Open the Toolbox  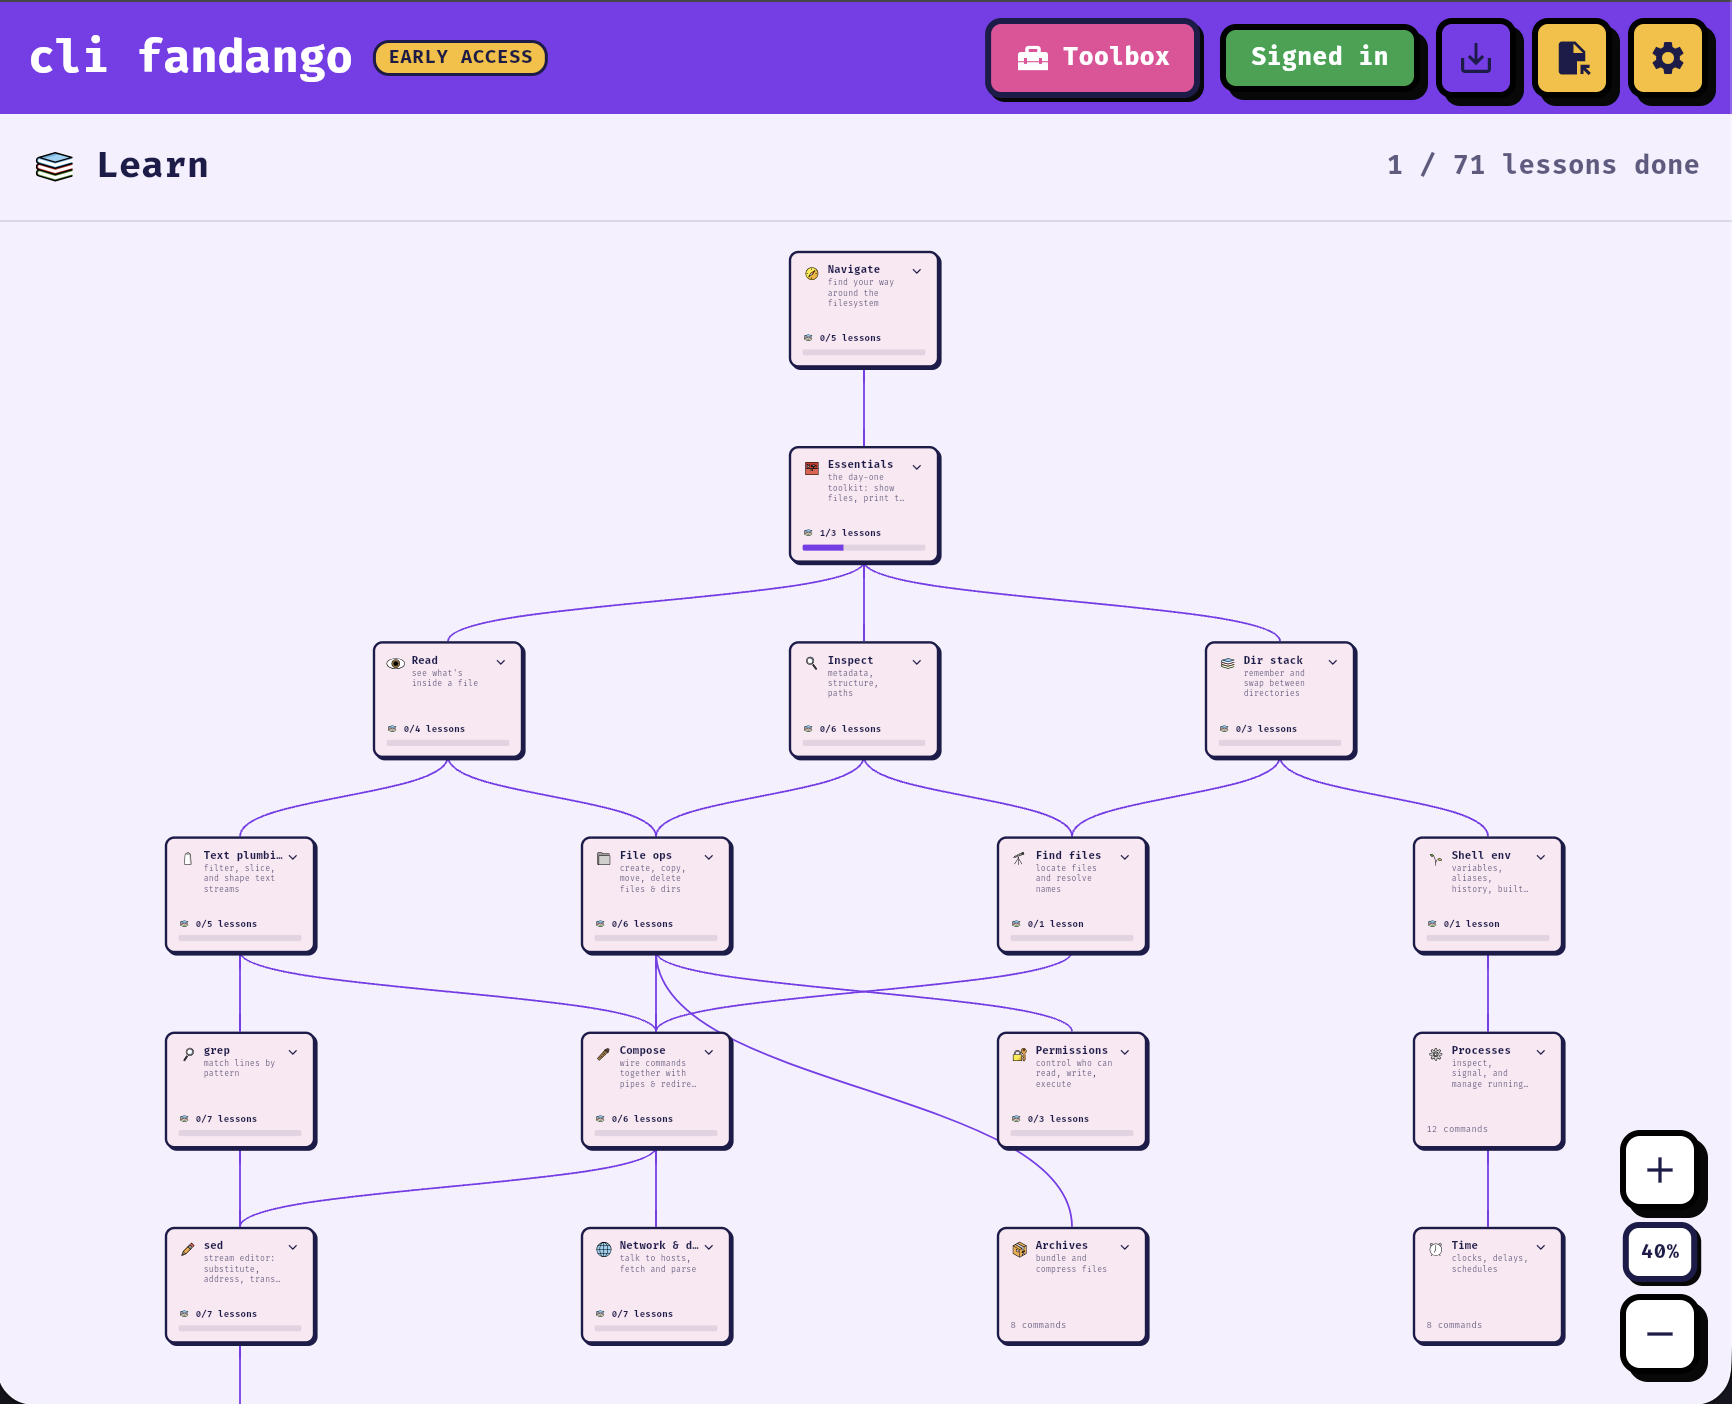[x=1093, y=57]
